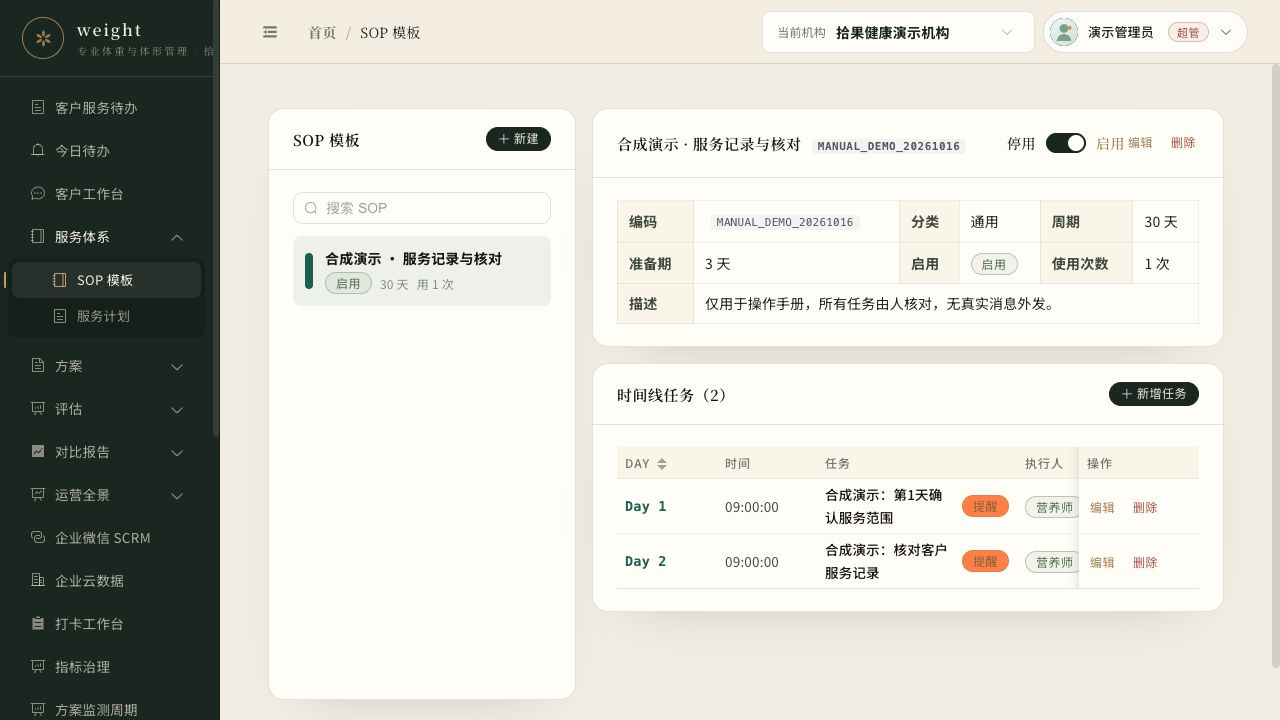Click the 企业云数据 building icon

tap(38, 580)
